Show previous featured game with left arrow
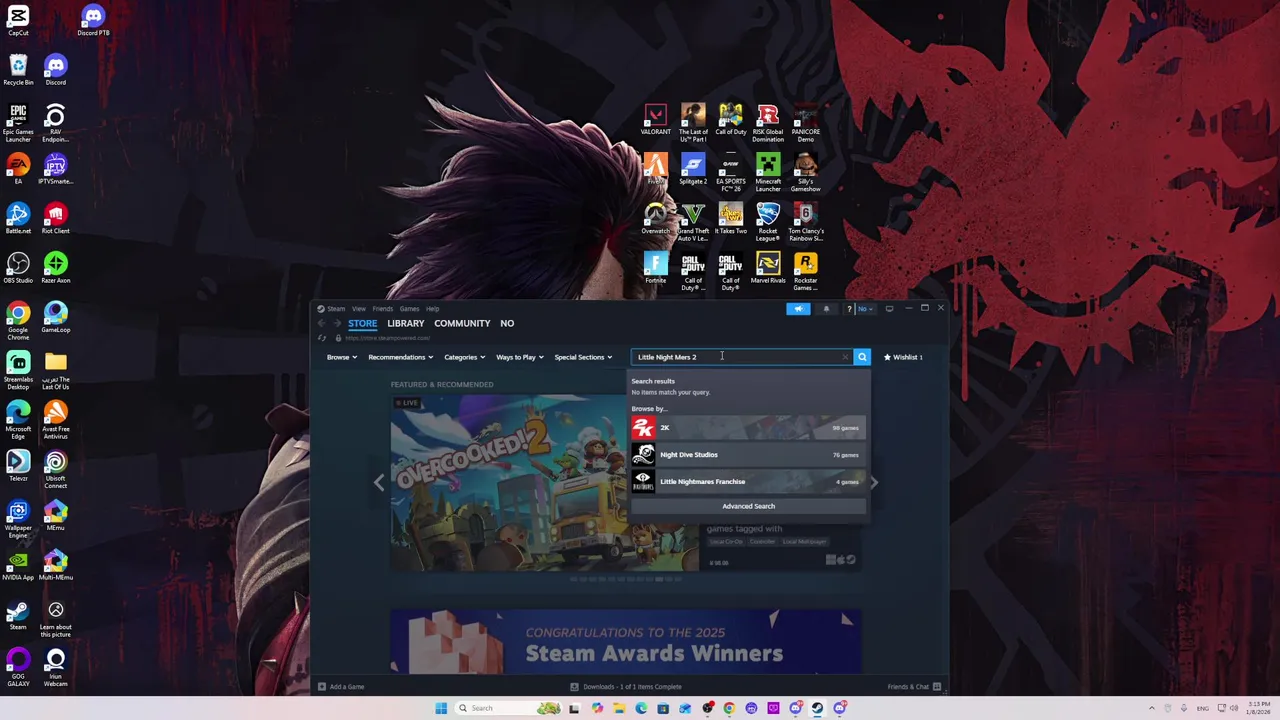Screen dimensions: 1280x720 (x=378, y=482)
